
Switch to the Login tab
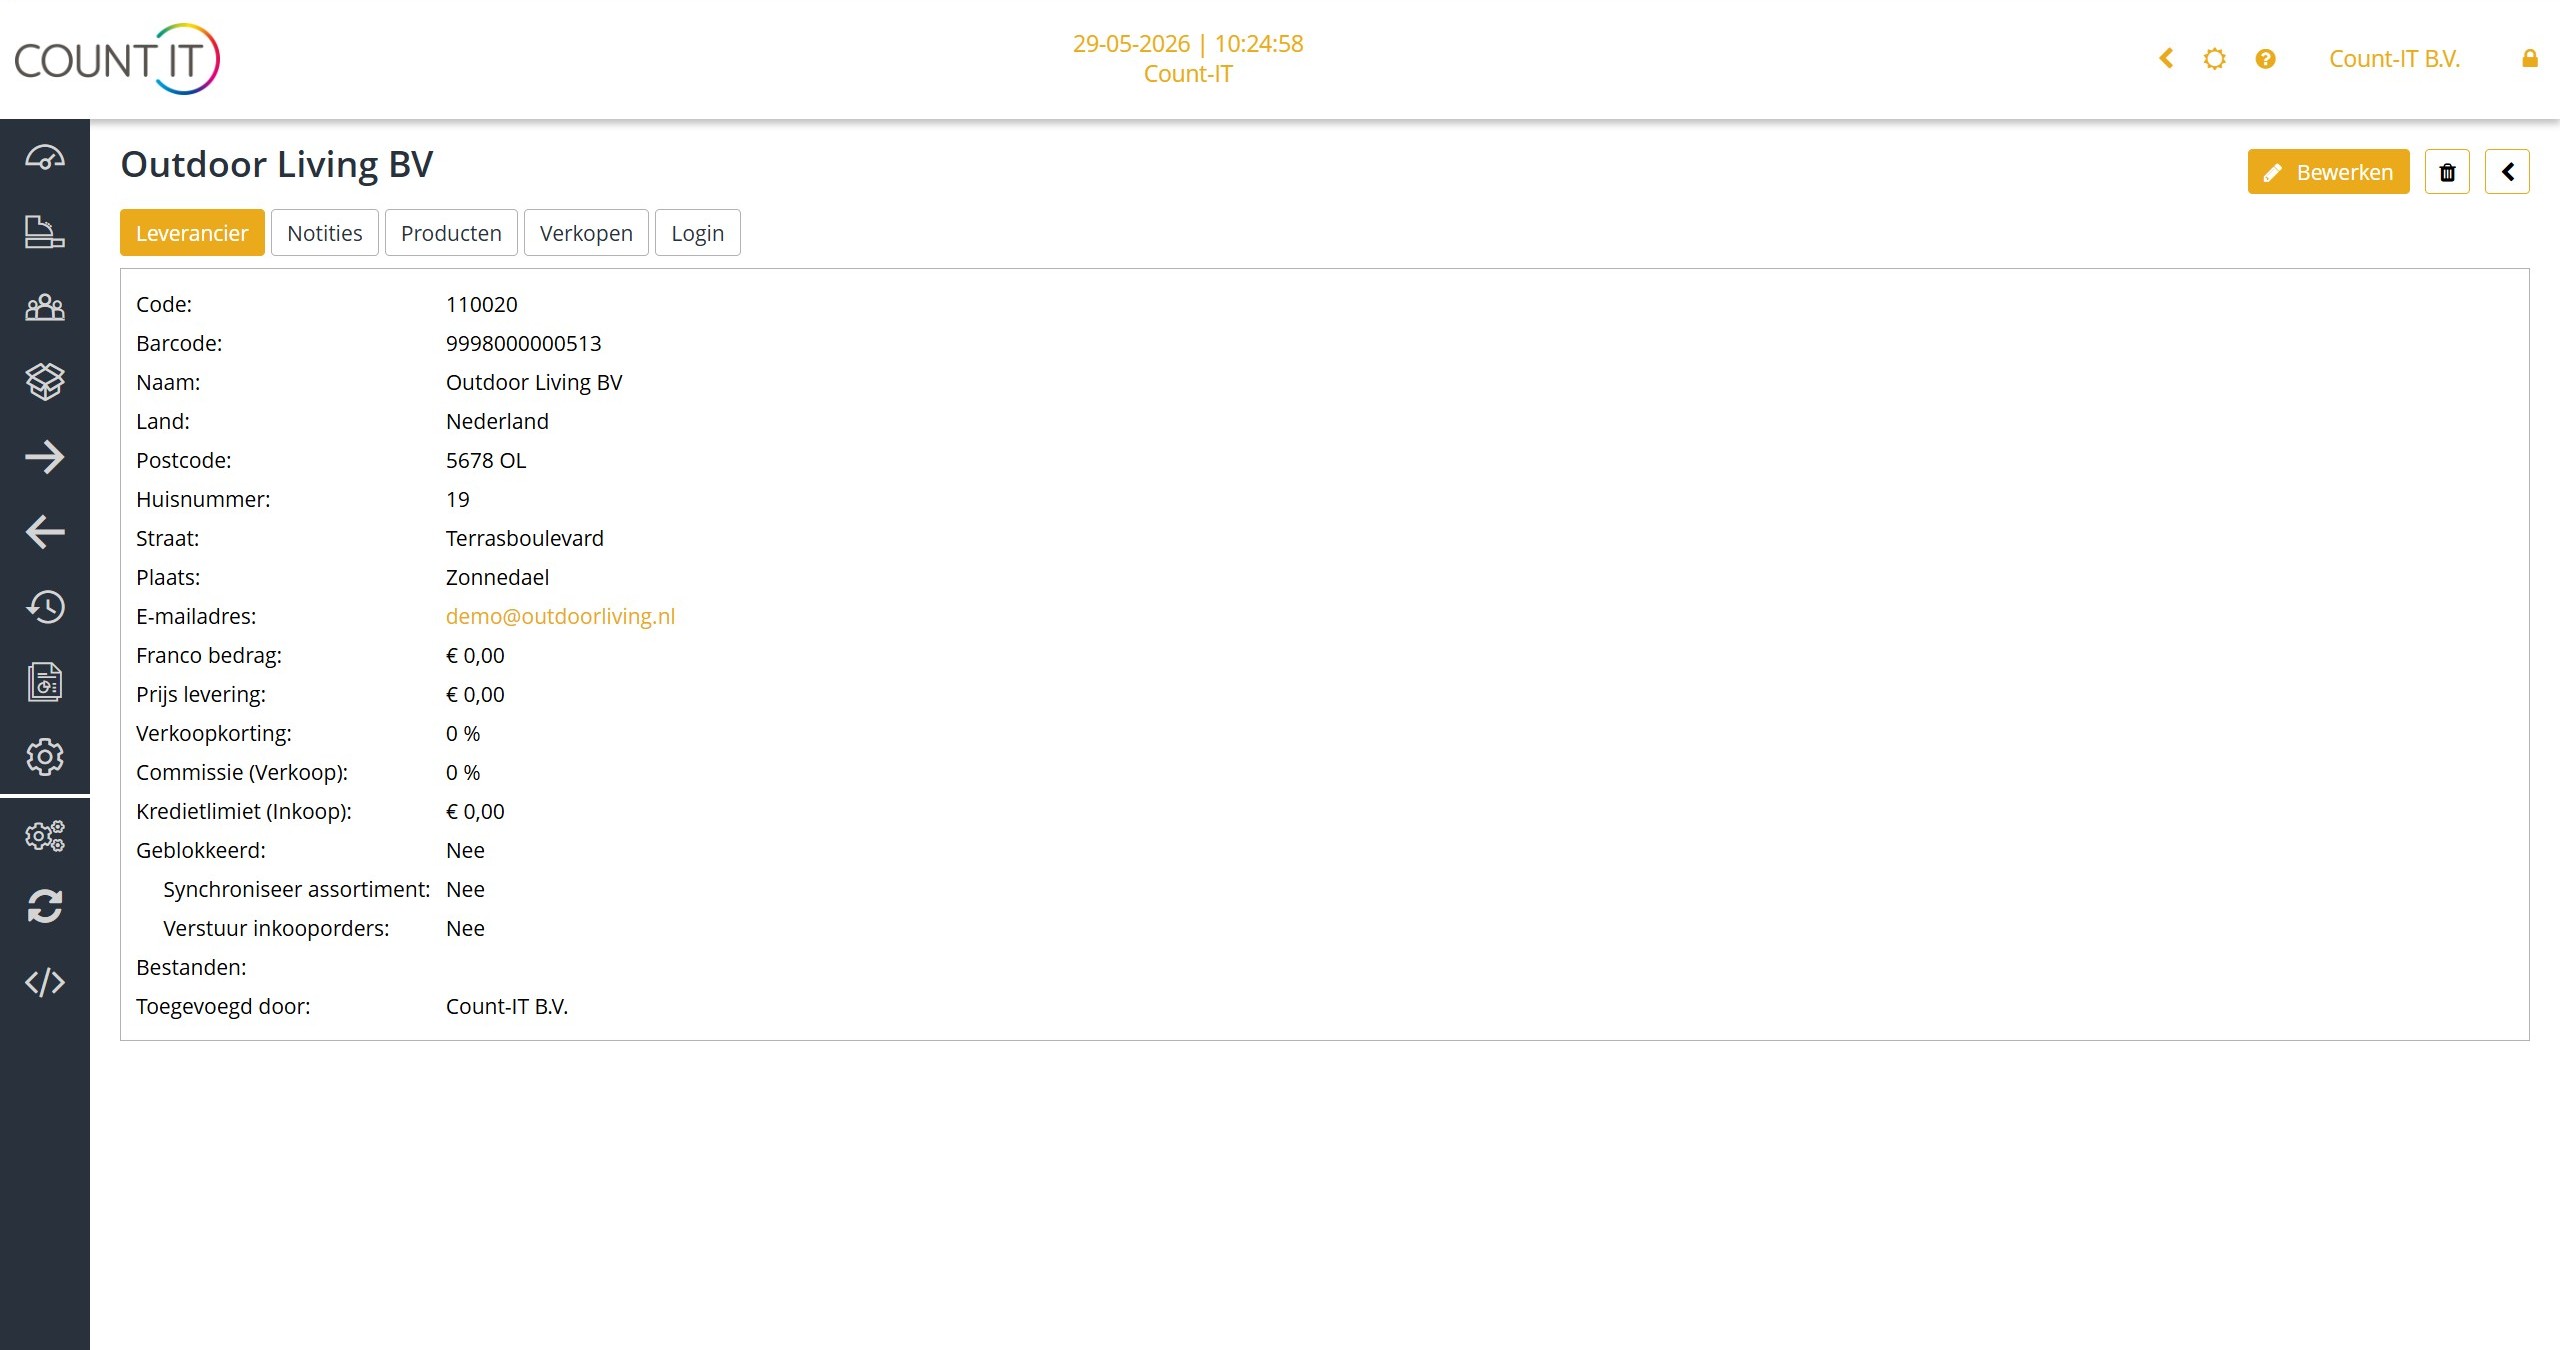point(698,233)
